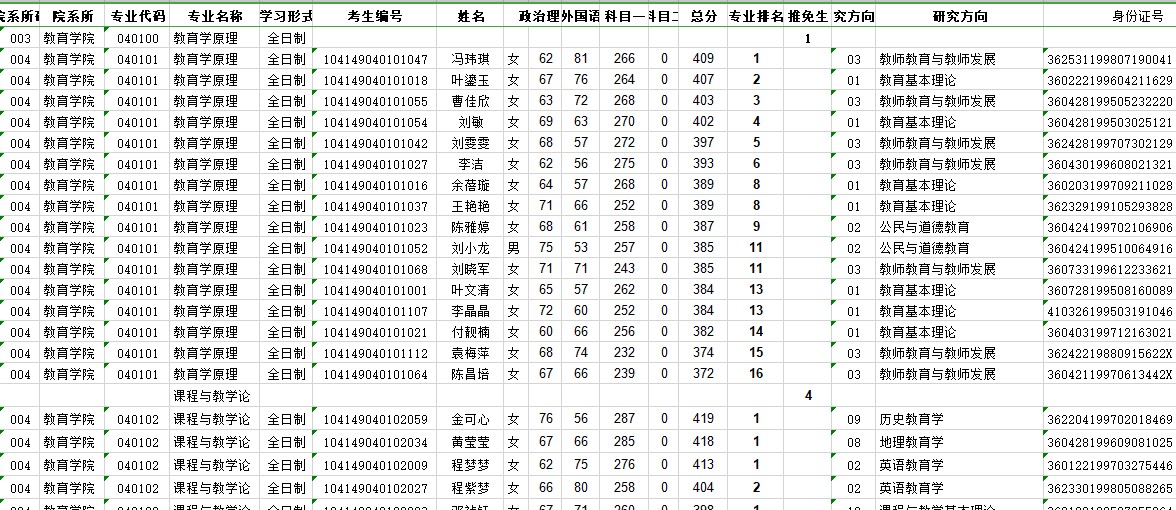
Task: Select the 040100 major code cell
Action: click(137, 39)
